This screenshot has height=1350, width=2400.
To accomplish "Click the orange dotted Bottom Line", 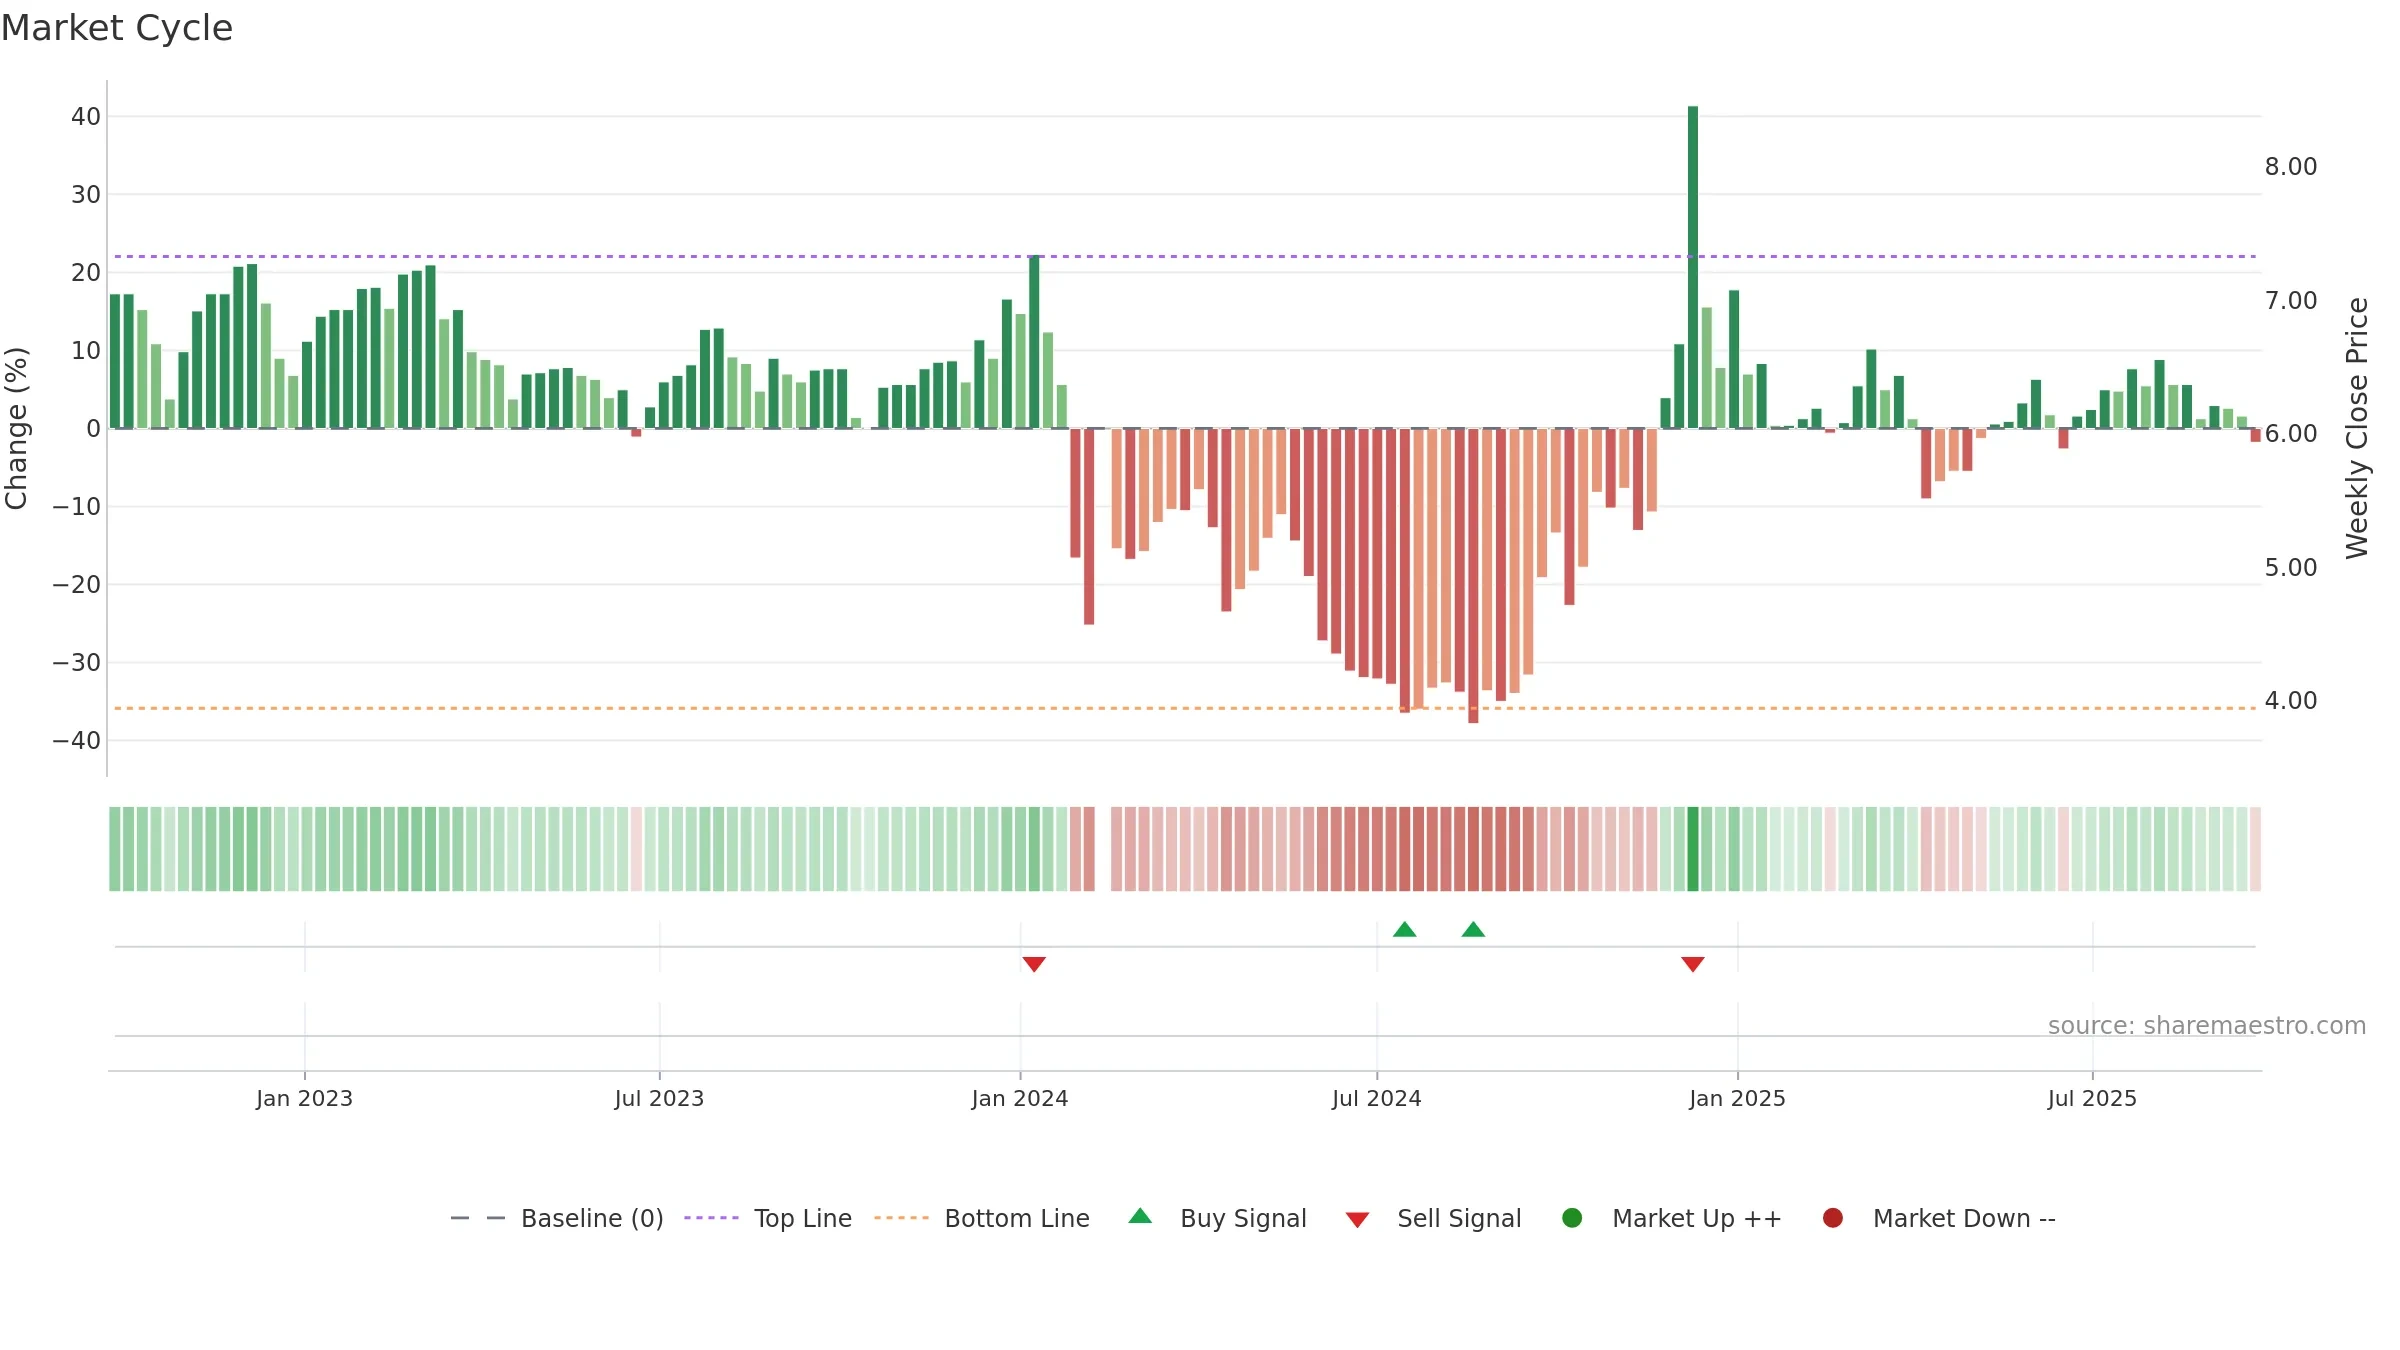I will 1185,708.
